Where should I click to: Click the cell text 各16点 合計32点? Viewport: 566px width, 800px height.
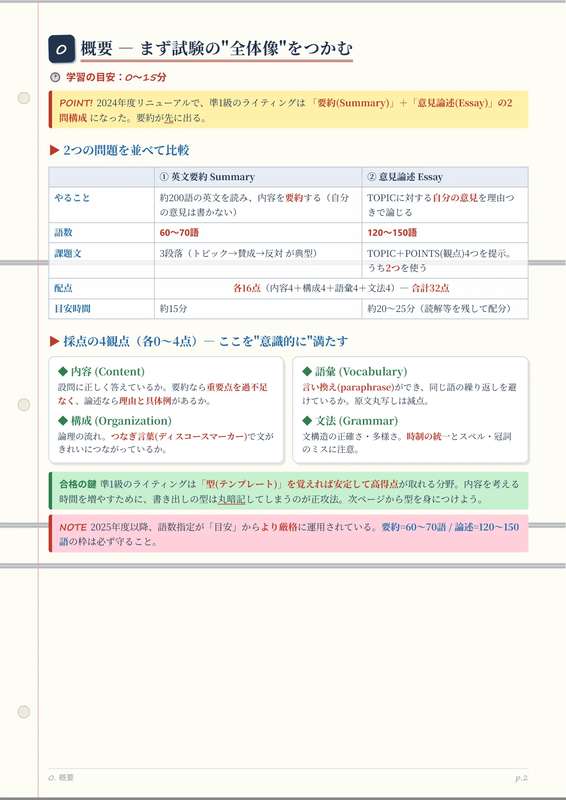click(341, 288)
